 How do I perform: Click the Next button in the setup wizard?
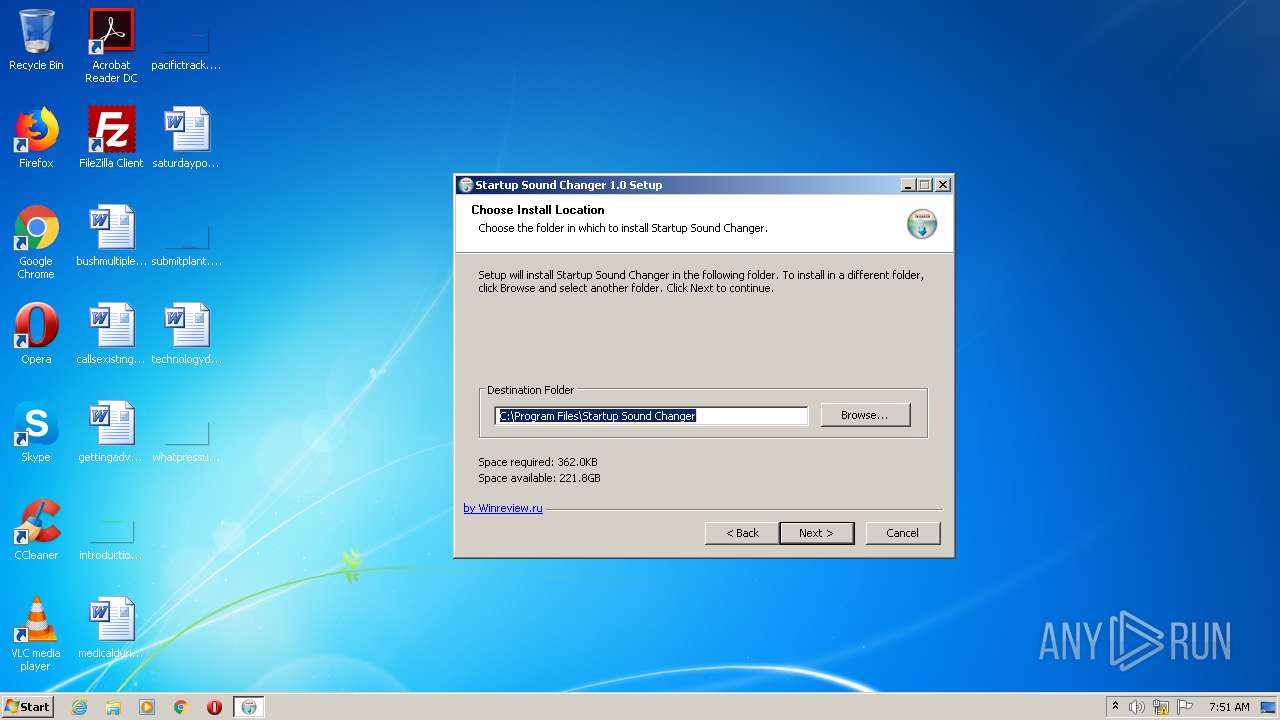coord(816,533)
